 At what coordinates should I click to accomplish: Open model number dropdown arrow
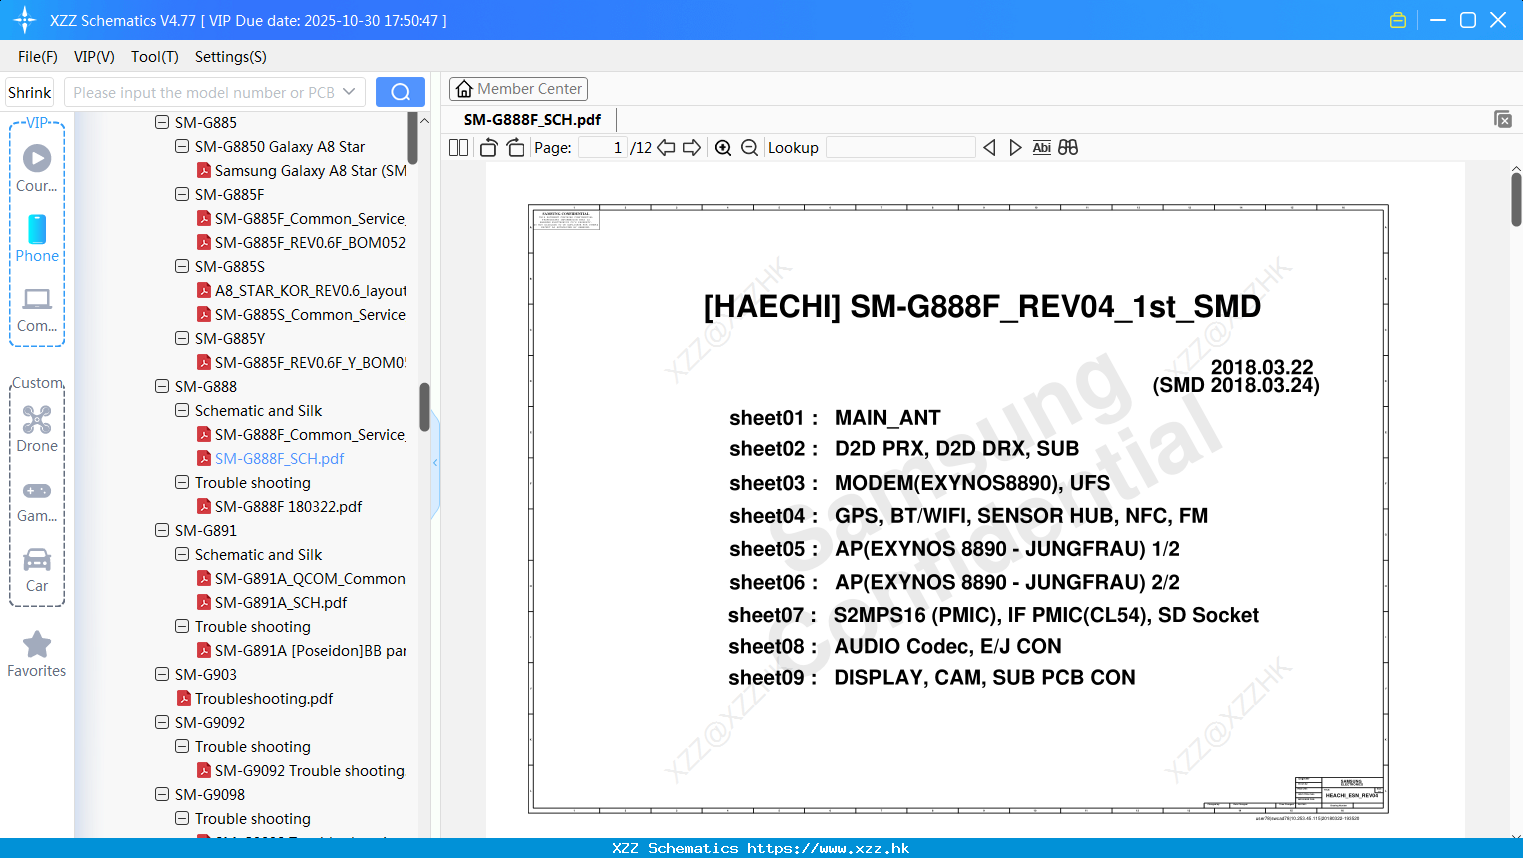click(349, 92)
